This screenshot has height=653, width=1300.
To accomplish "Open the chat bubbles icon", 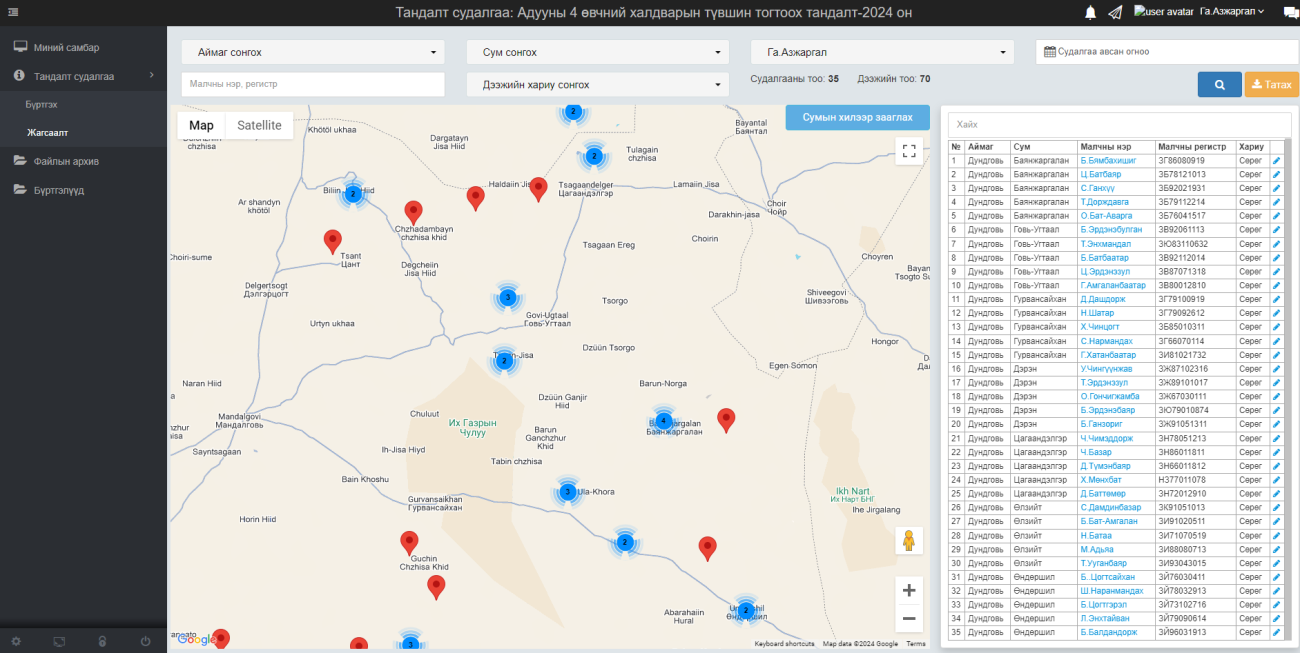I will tap(1289, 12).
